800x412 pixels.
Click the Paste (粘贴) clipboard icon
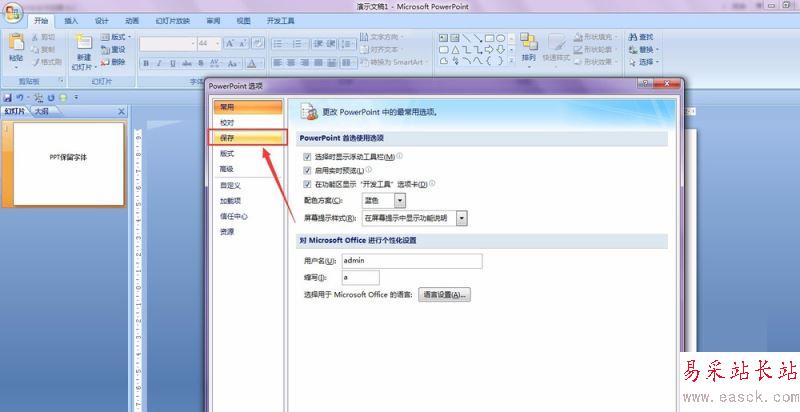16,42
